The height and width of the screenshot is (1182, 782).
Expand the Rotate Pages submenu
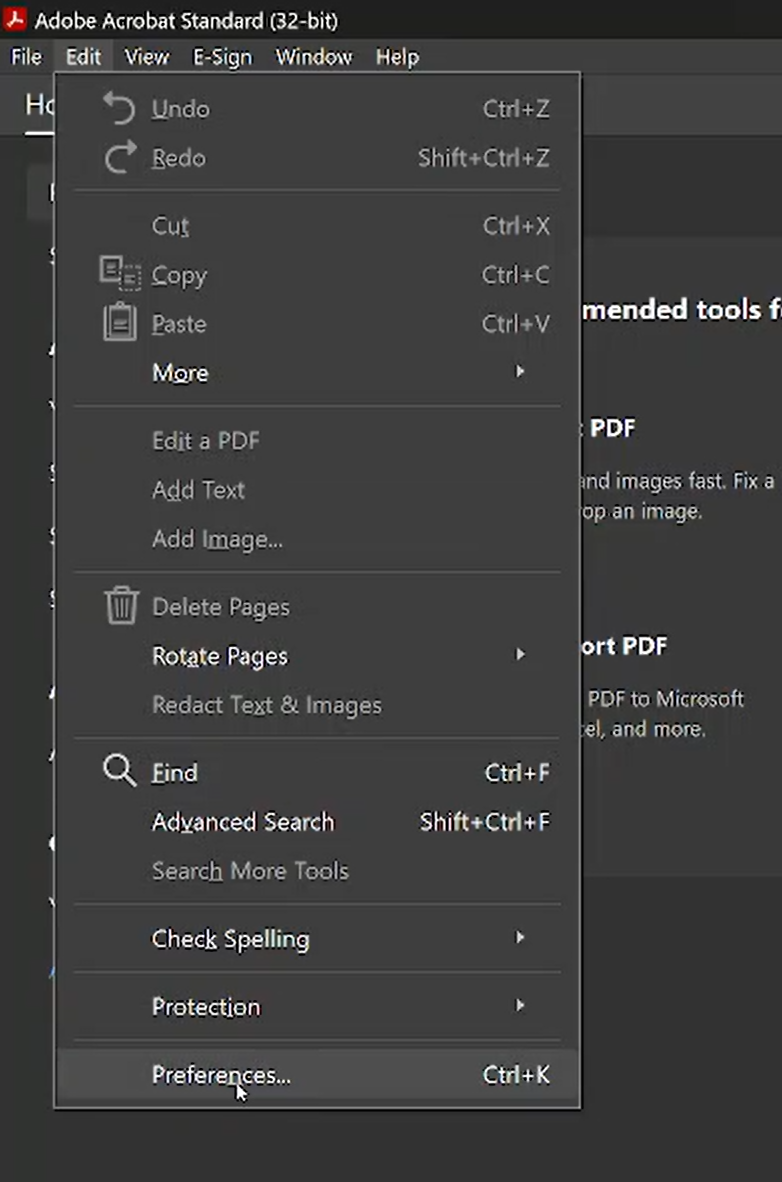coord(220,656)
